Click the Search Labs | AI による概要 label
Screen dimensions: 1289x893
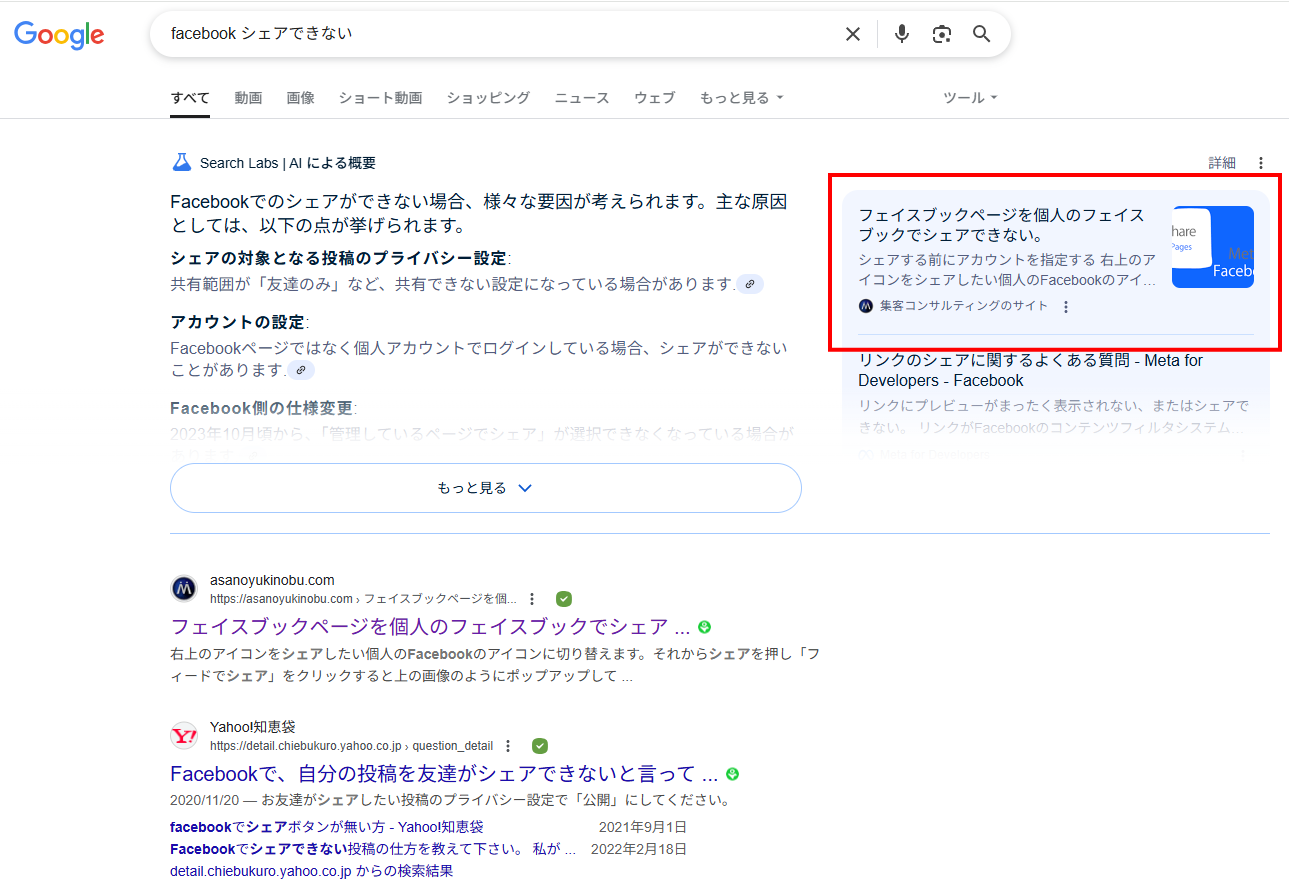pyautogui.click(x=288, y=163)
